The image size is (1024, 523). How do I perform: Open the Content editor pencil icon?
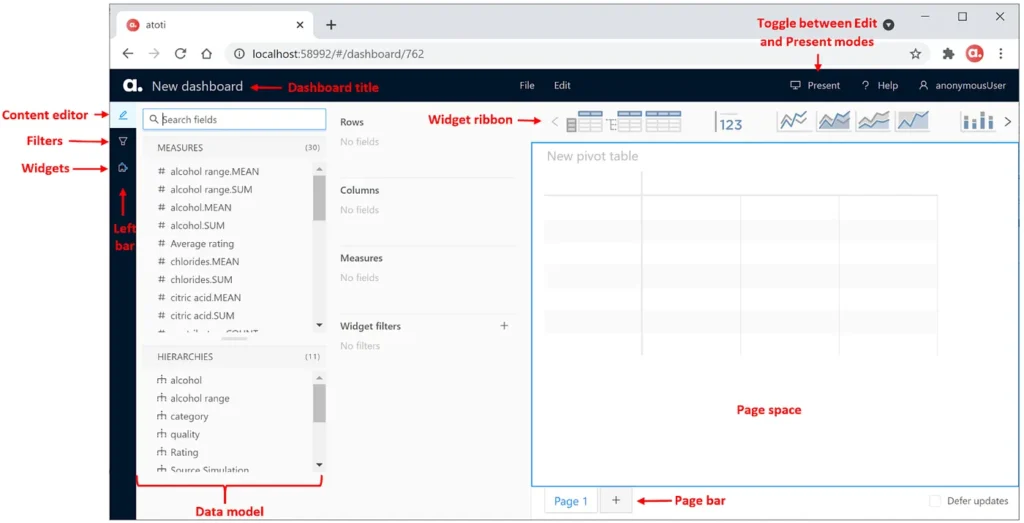coord(123,116)
